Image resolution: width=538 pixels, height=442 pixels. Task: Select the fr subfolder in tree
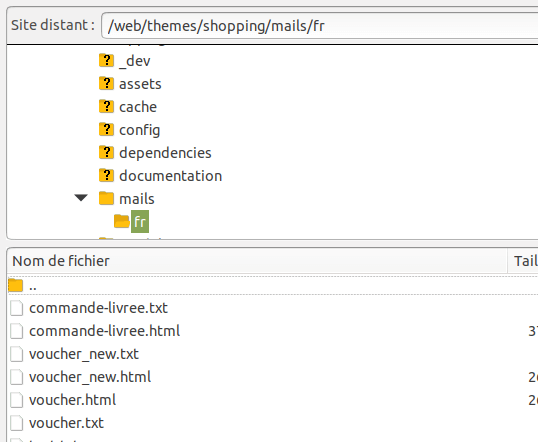pyautogui.click(x=140, y=222)
